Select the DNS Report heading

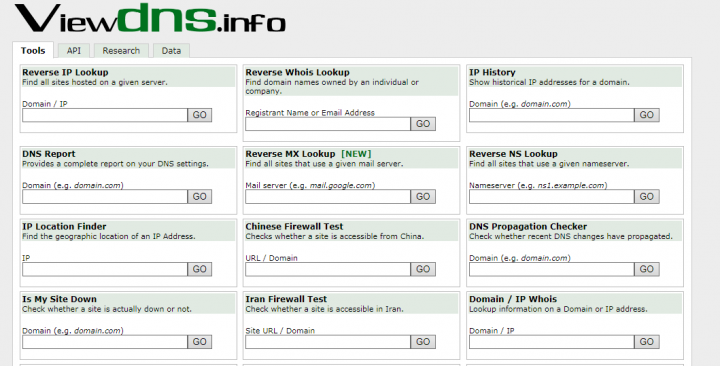coord(49,154)
